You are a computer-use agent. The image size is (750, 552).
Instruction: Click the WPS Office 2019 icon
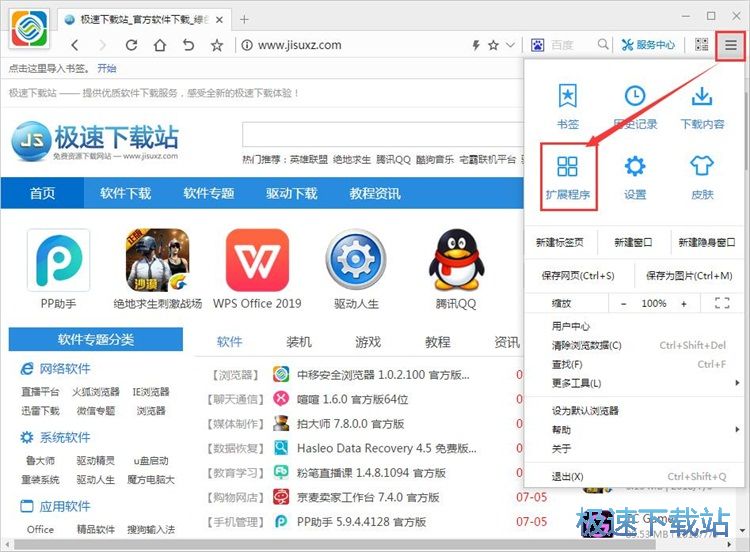click(x=257, y=260)
